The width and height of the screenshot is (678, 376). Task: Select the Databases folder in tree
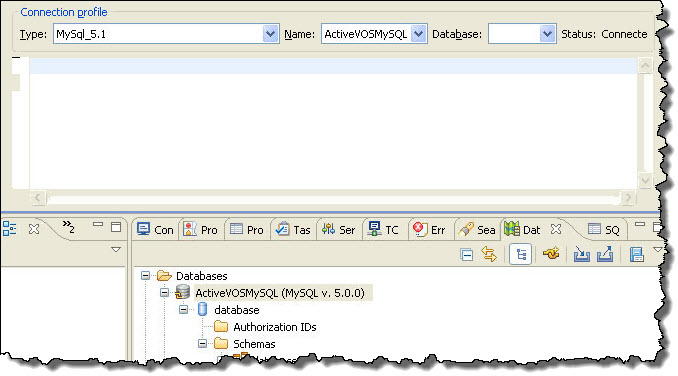[x=192, y=276]
